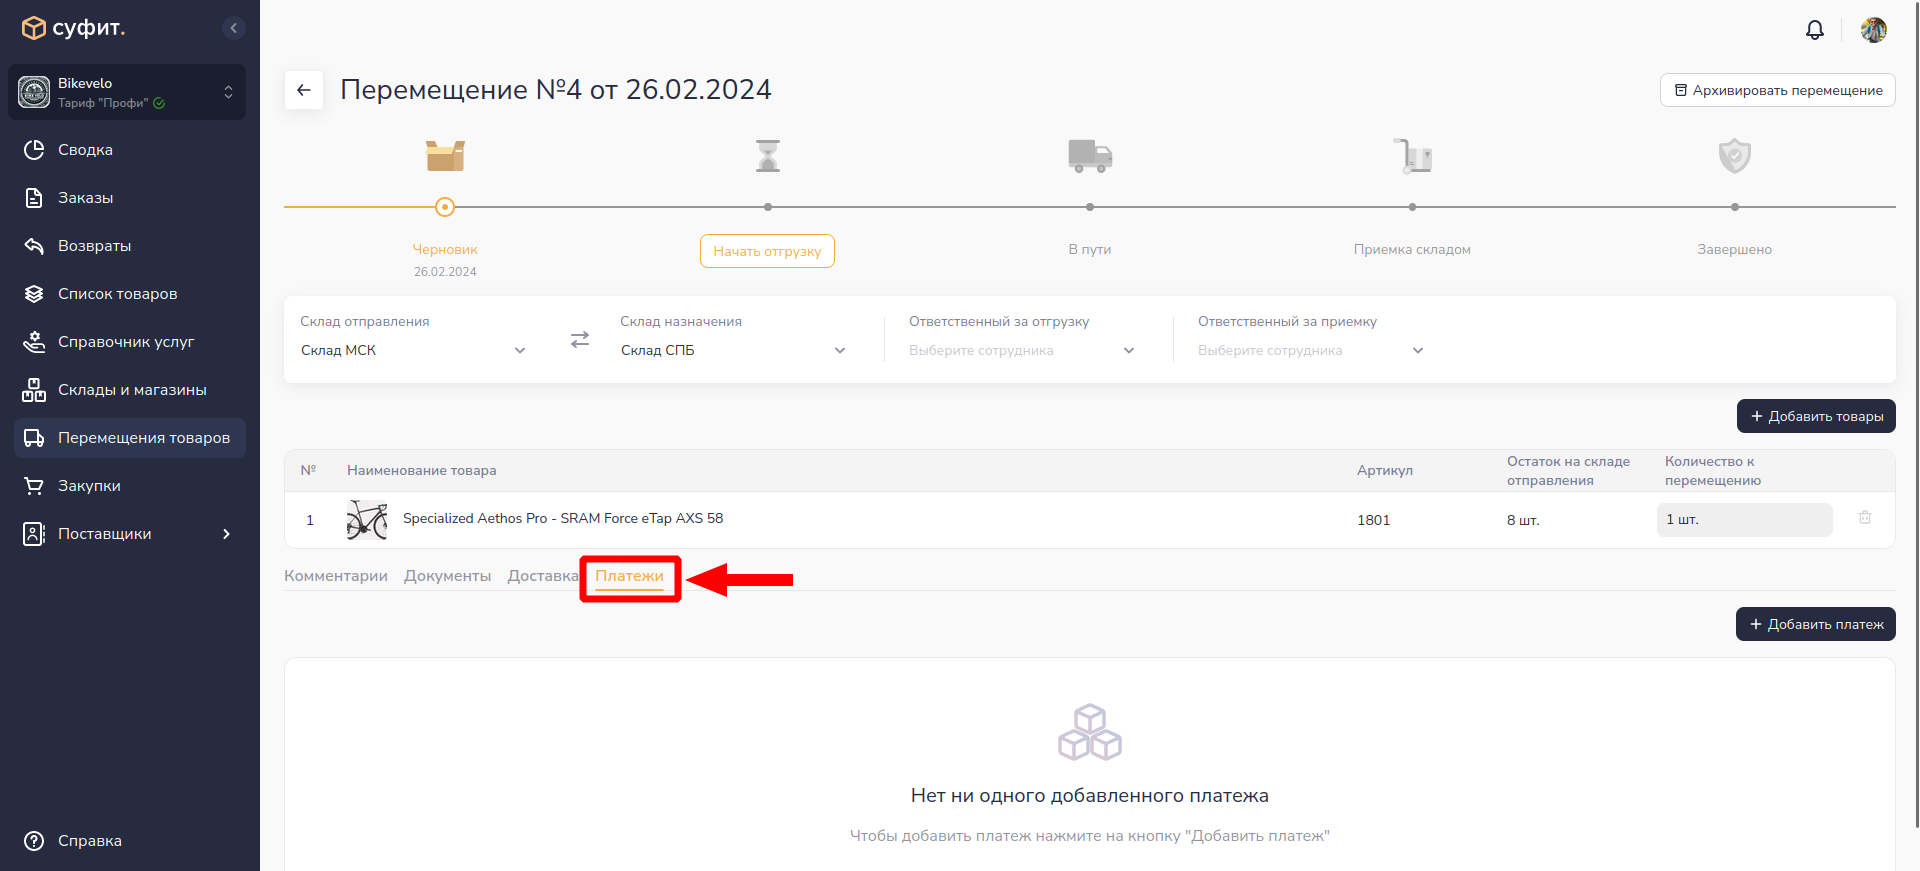Open the user profile avatar
Image resolution: width=1920 pixels, height=871 pixels.
tap(1874, 30)
